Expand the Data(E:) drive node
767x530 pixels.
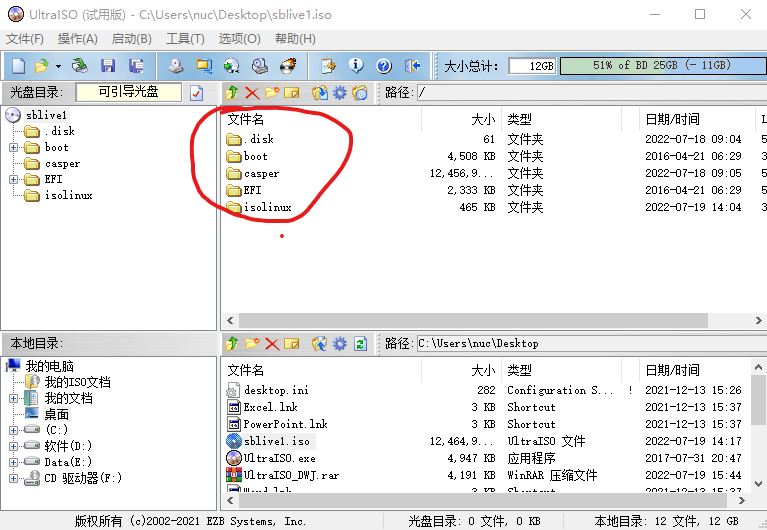[13, 462]
